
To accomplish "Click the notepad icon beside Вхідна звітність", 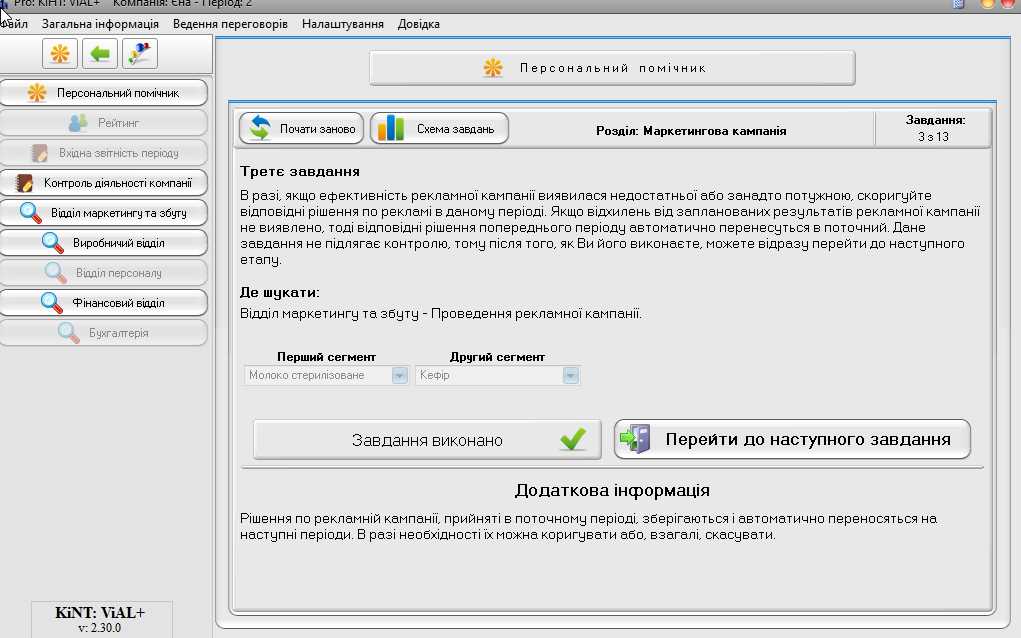I will point(39,153).
